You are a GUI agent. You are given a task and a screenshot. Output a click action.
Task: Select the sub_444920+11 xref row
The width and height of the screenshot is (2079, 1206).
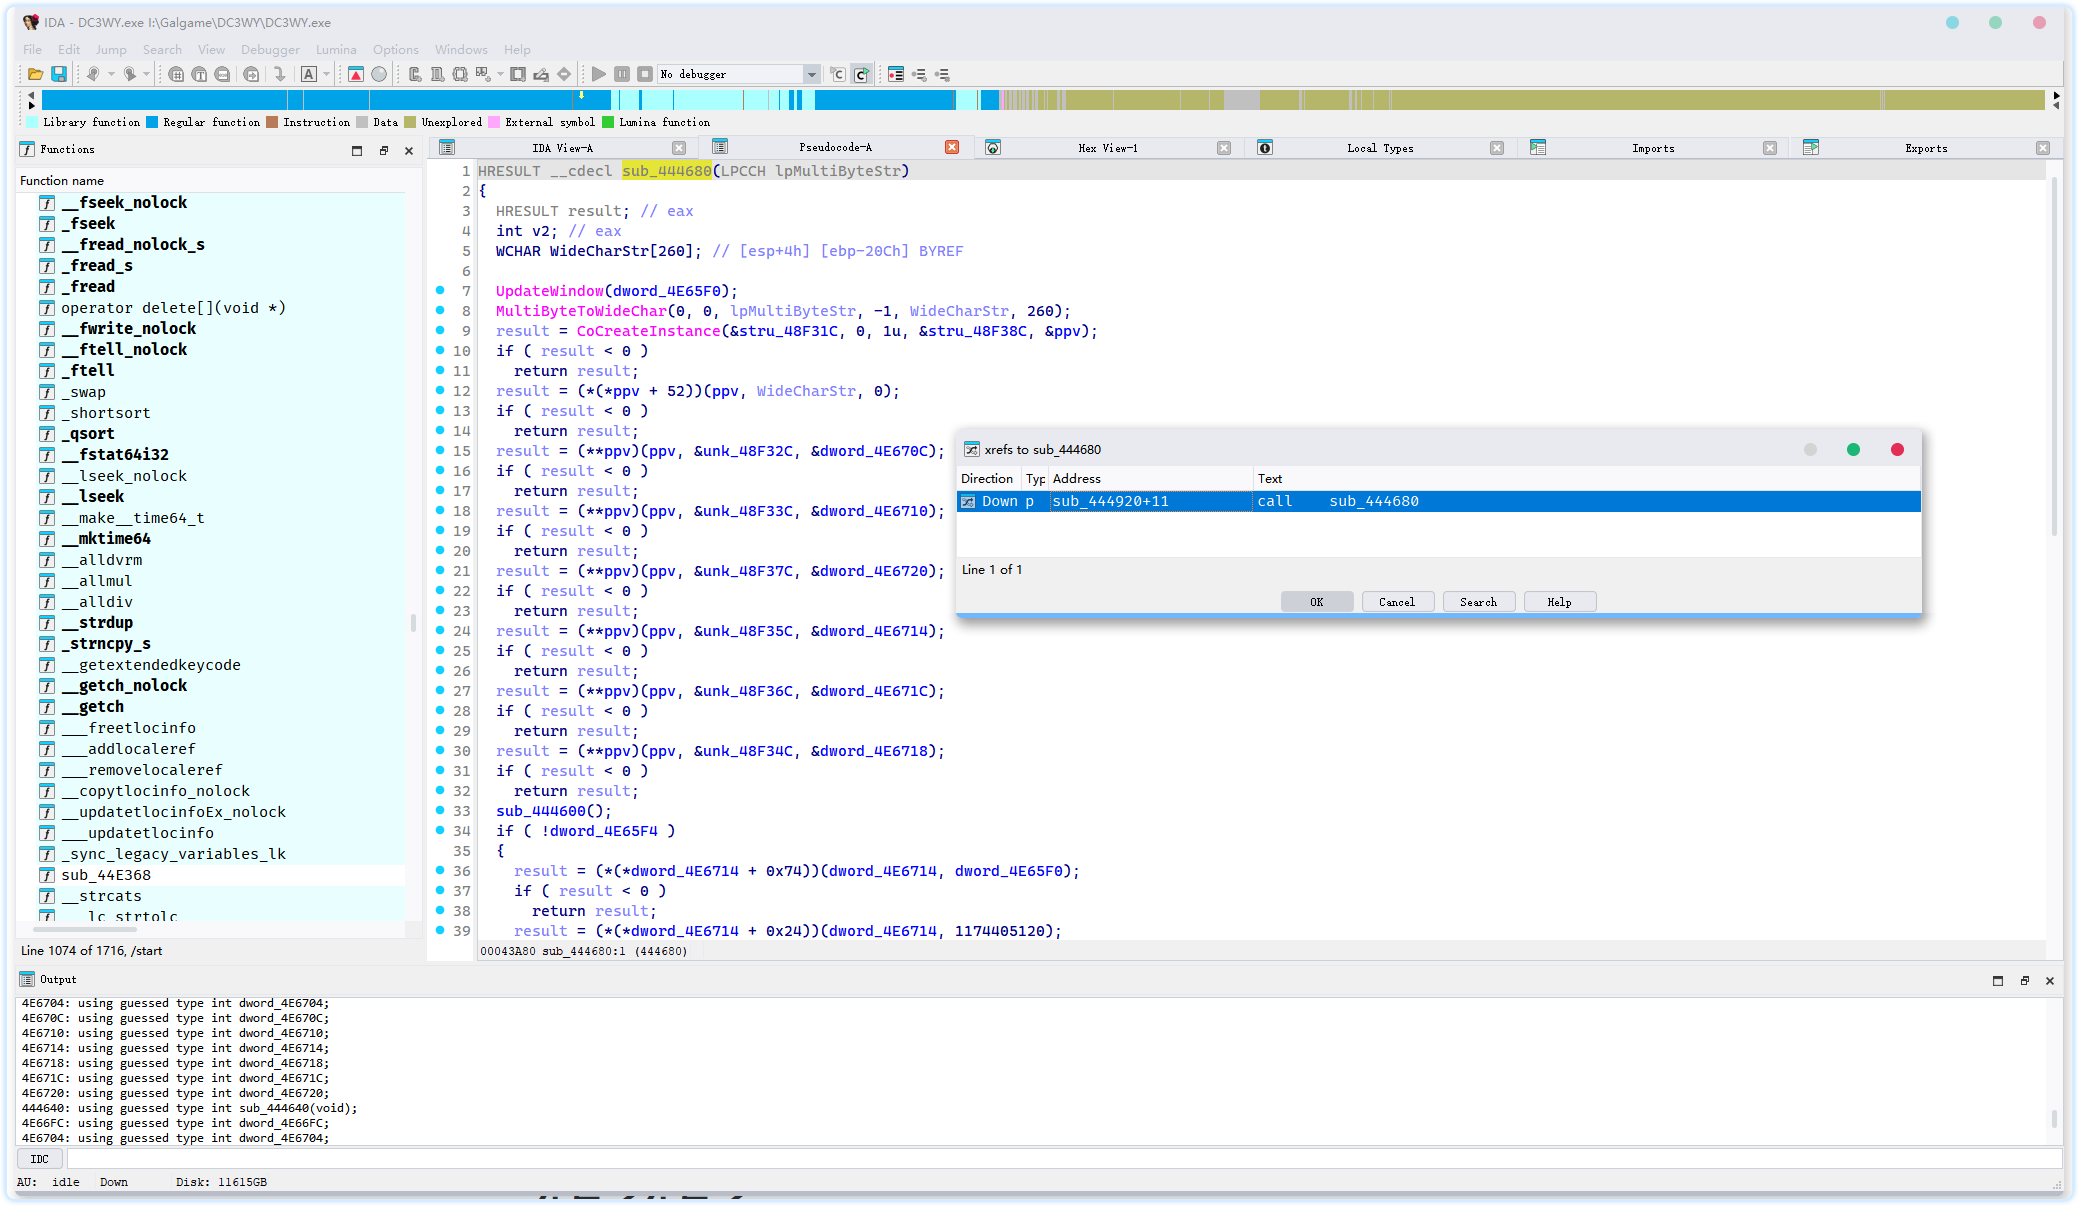point(1110,501)
